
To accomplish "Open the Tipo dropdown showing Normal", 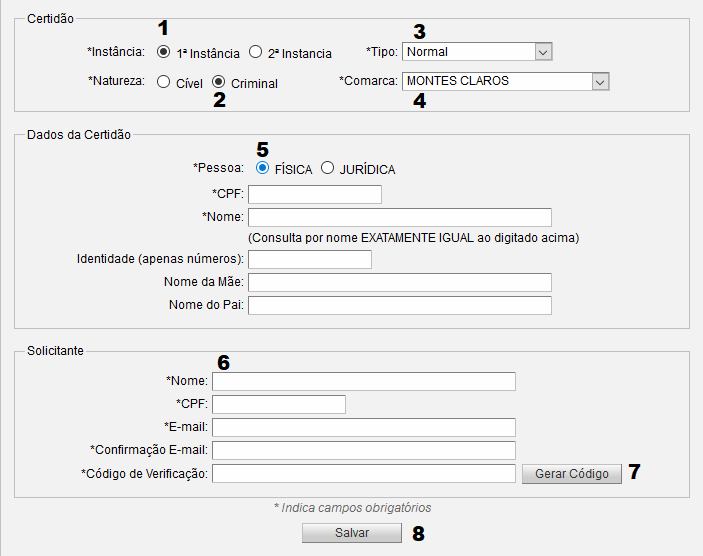I will coord(477,52).
